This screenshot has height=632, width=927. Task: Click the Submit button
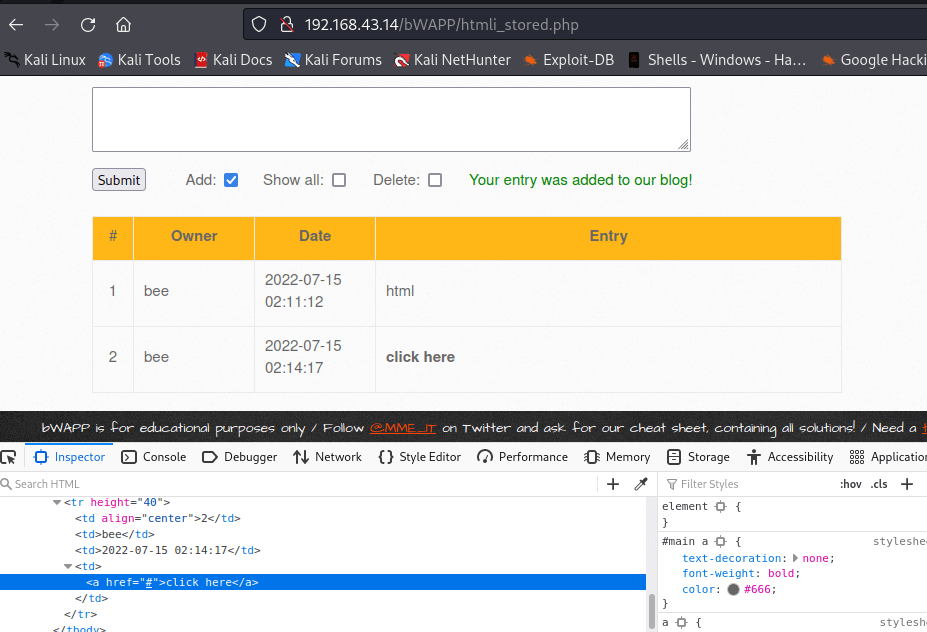point(117,180)
